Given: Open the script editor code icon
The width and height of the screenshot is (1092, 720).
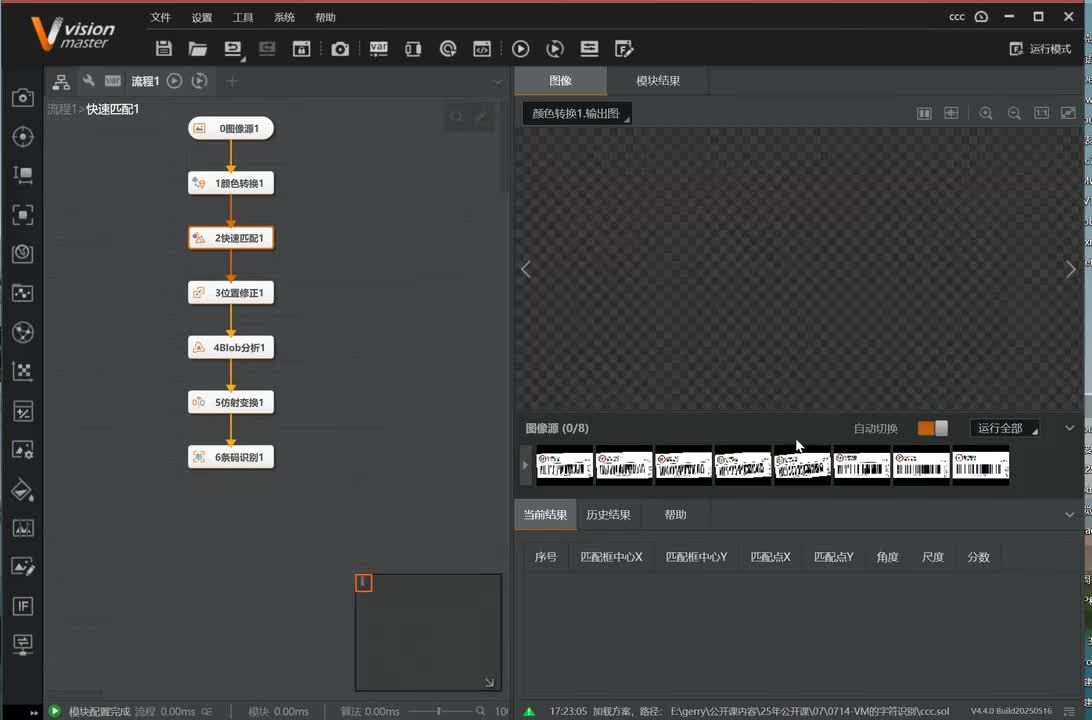Looking at the screenshot, I should (481, 49).
